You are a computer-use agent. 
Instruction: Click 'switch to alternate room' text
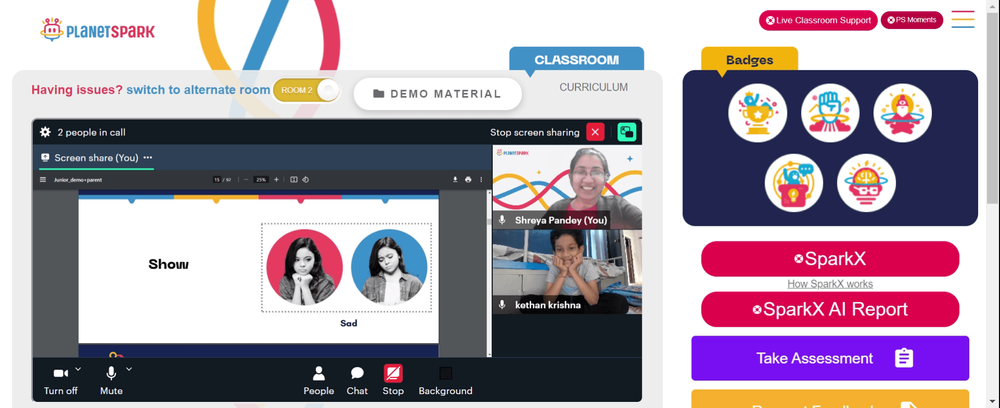point(198,90)
